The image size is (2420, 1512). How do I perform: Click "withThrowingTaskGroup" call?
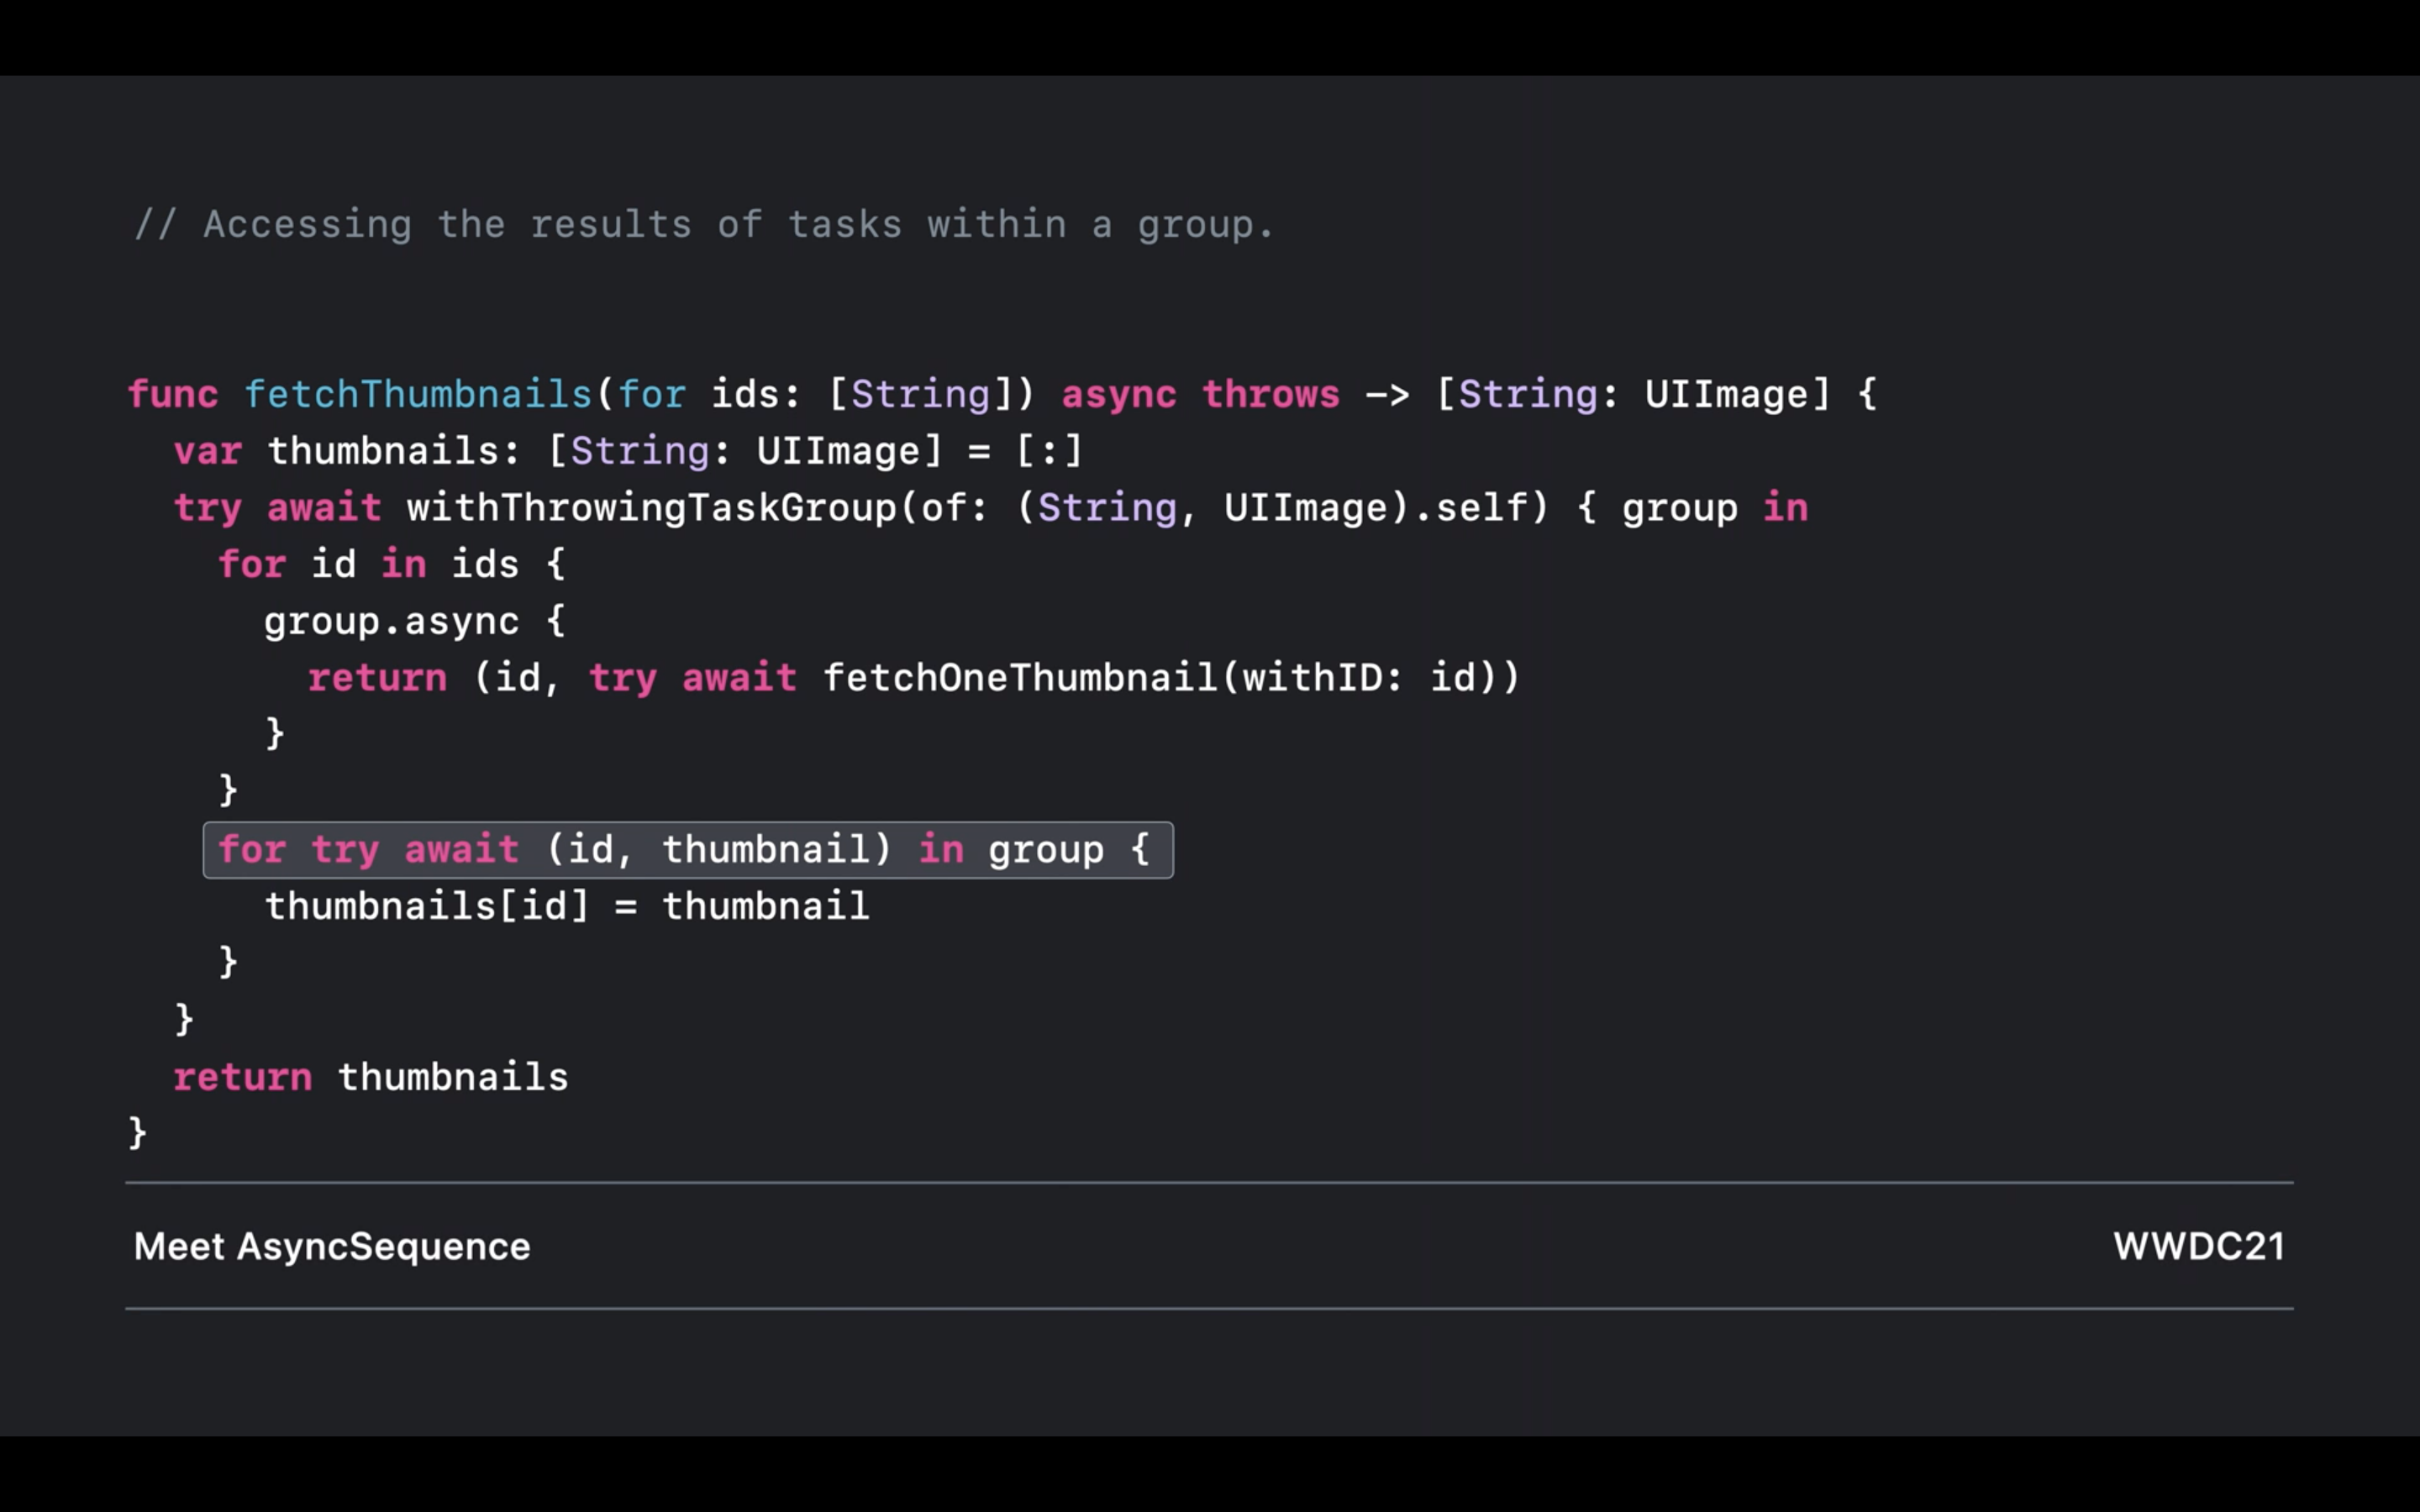pyautogui.click(x=652, y=508)
